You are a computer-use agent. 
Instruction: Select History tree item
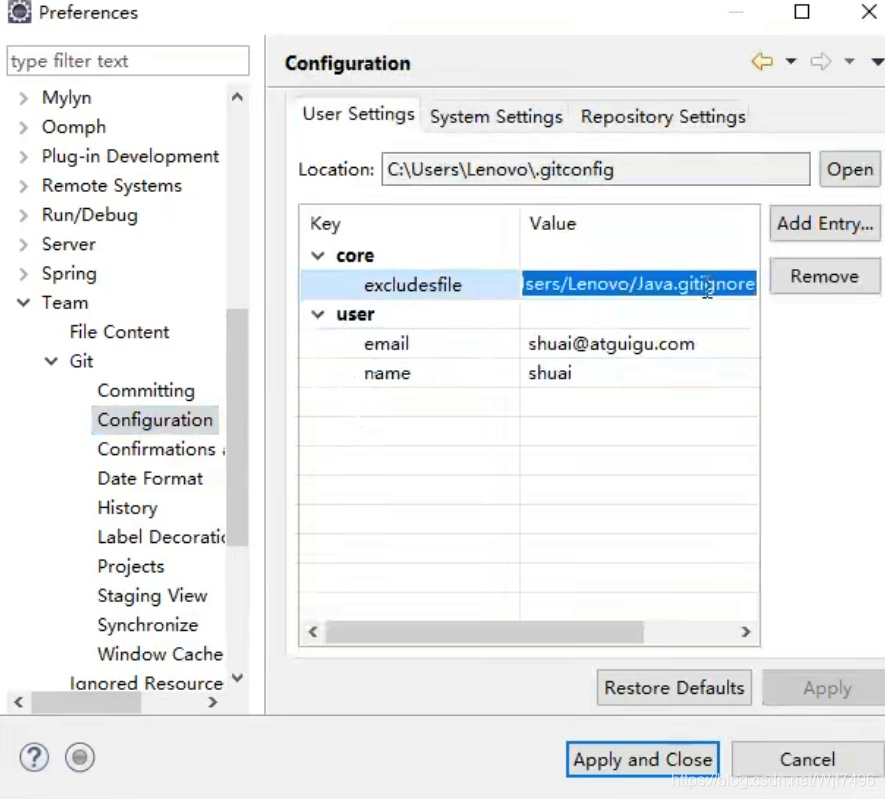pyautogui.click(x=127, y=508)
